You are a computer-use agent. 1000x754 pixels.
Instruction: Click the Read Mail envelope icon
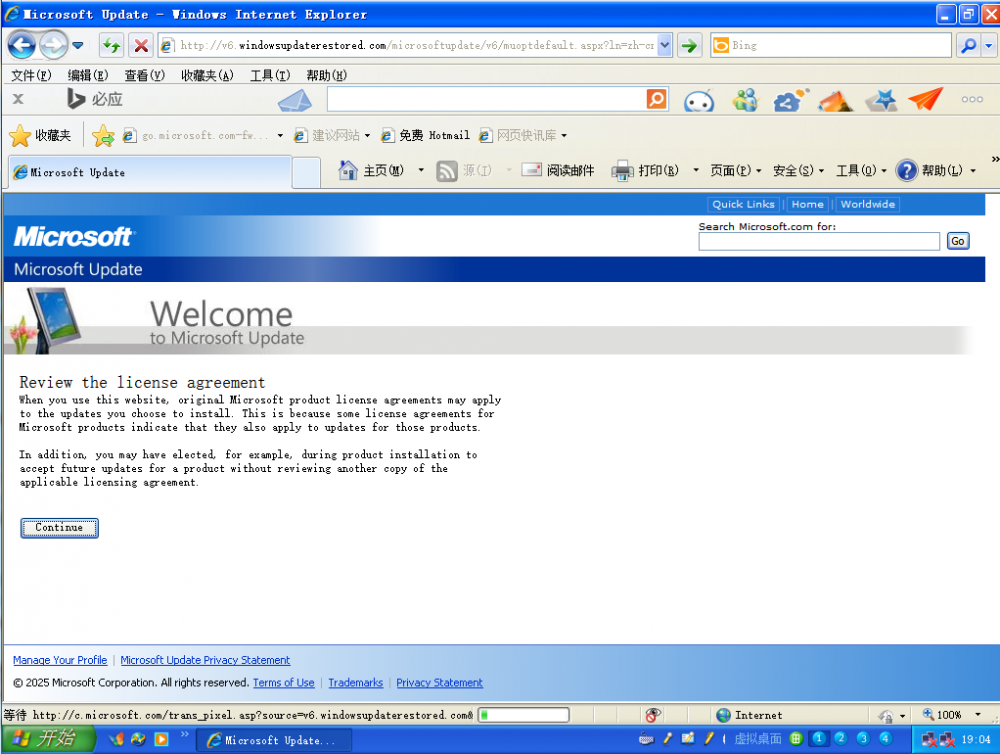point(531,171)
